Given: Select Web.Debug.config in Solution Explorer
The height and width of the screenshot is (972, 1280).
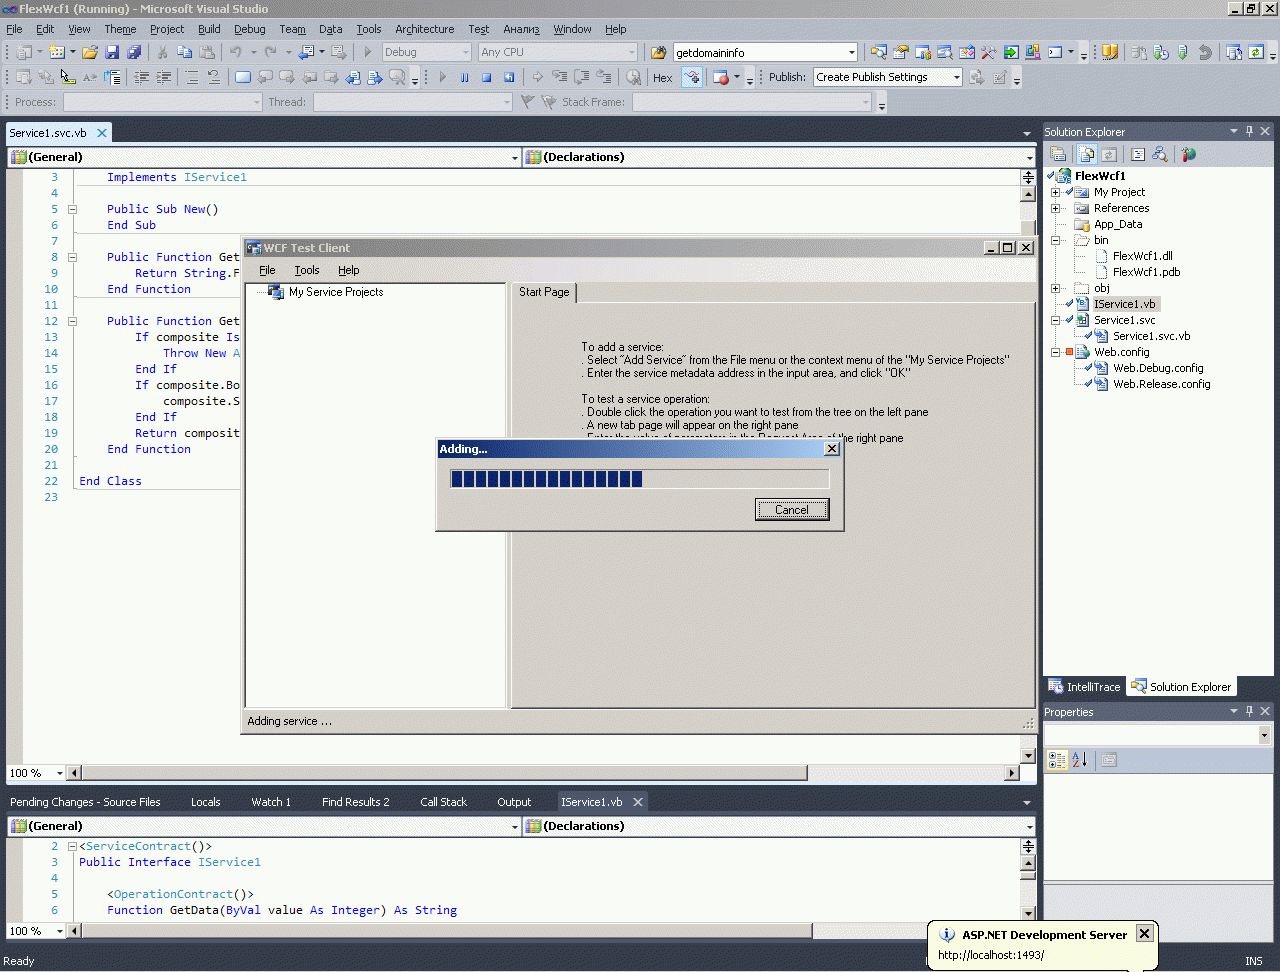Looking at the screenshot, I should coord(1158,368).
